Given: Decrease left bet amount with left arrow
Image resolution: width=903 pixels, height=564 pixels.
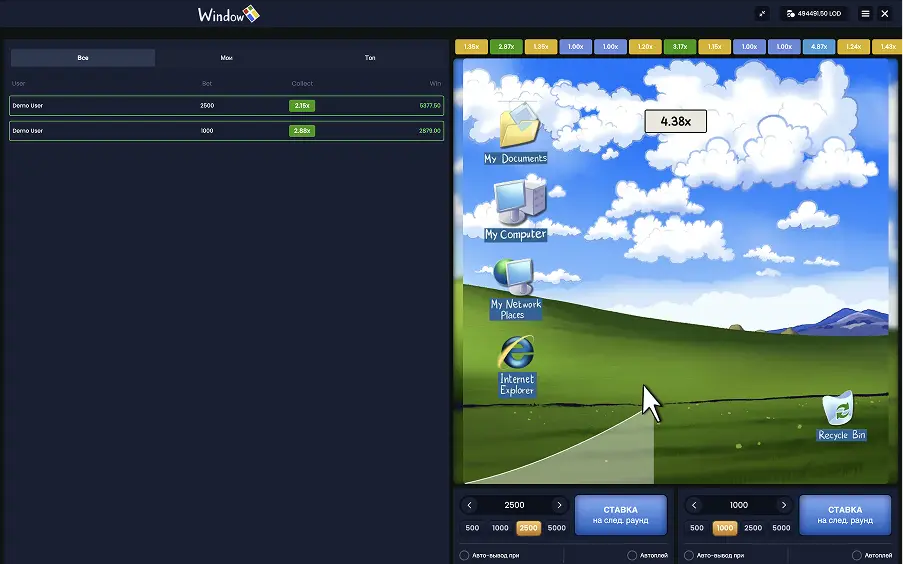Looking at the screenshot, I should pos(470,505).
